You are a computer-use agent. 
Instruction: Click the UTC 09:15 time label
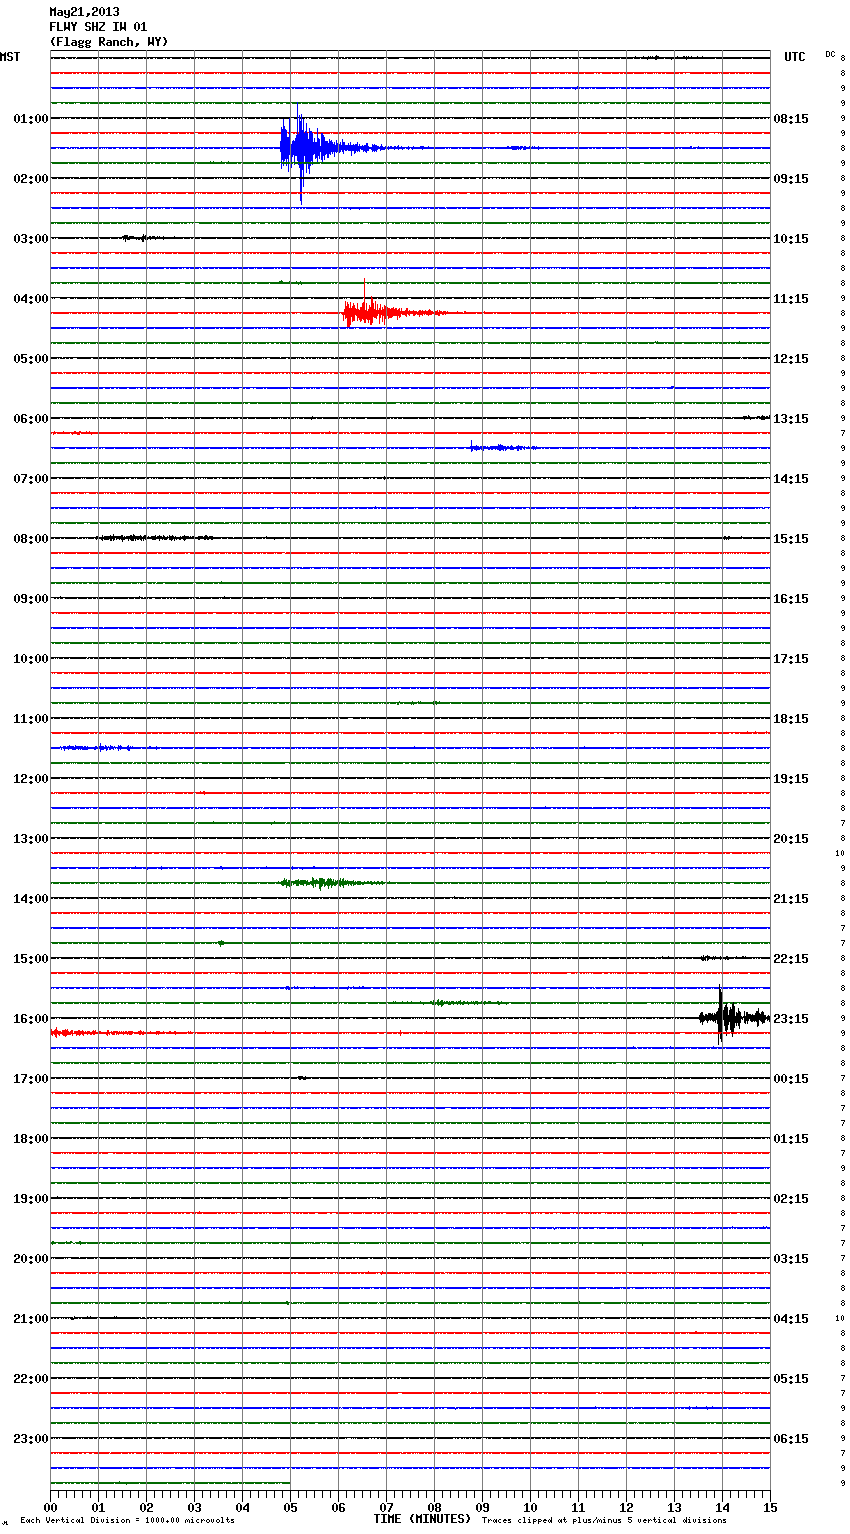791,179
